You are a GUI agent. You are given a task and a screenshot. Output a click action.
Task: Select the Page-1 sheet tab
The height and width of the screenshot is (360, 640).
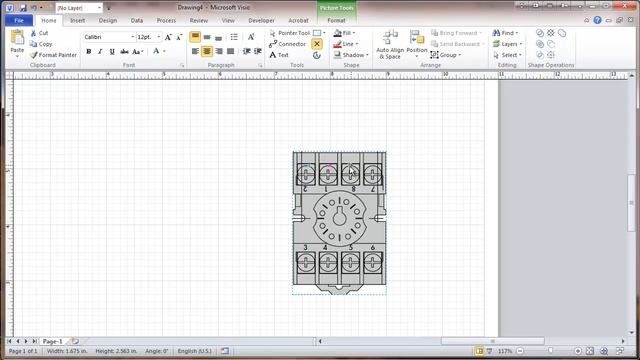point(52,341)
